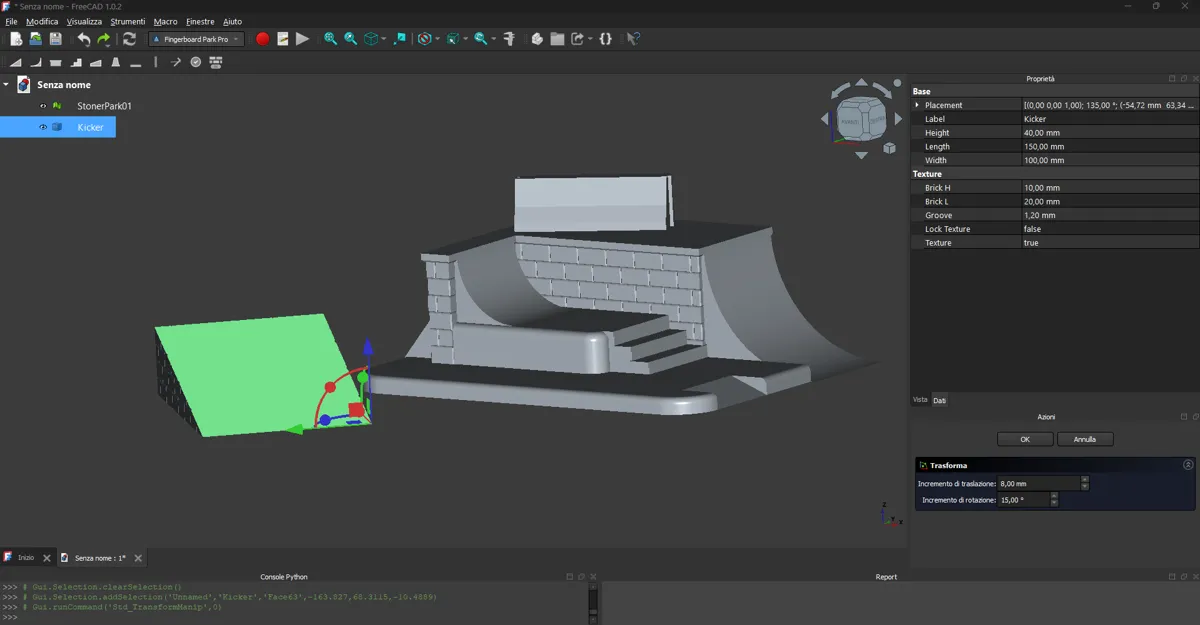Click the Fit All zoom icon
Image resolution: width=1200 pixels, height=625 pixels.
(329, 39)
